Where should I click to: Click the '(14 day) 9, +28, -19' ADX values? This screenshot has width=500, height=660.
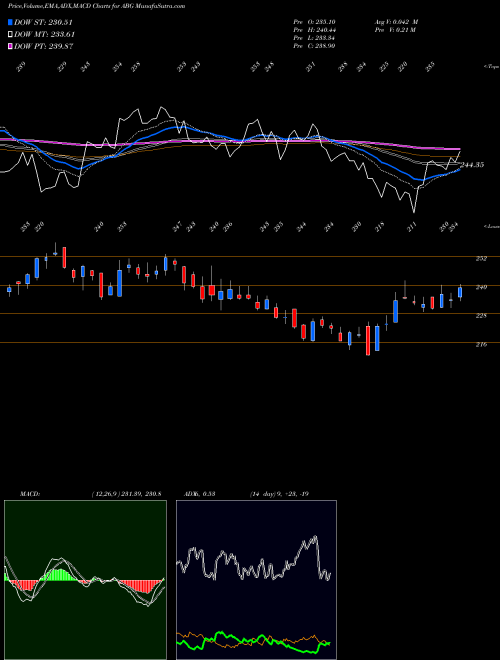[279, 494]
